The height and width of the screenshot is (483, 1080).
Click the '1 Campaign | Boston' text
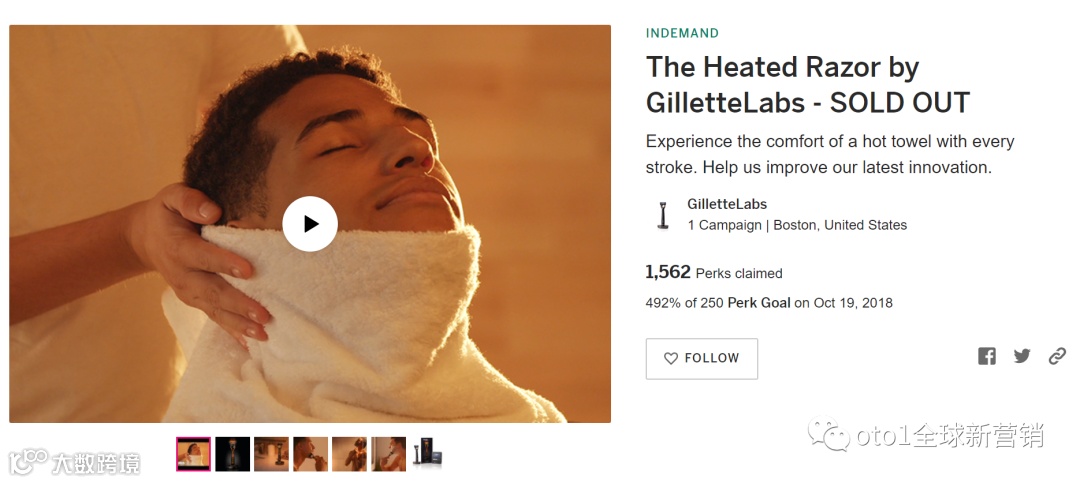click(797, 225)
